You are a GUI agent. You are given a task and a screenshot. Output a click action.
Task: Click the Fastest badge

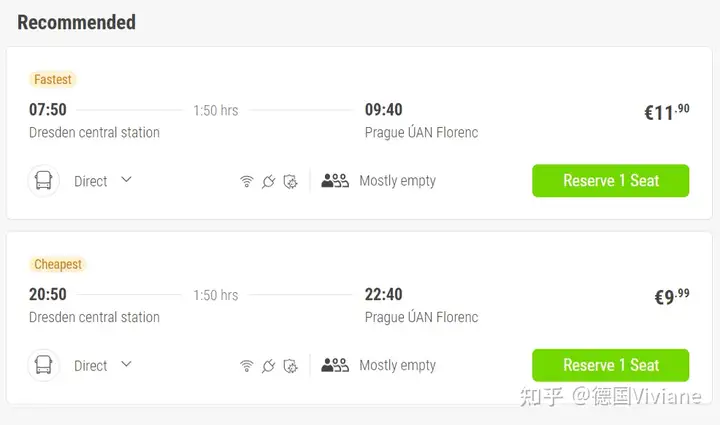pyautogui.click(x=53, y=79)
